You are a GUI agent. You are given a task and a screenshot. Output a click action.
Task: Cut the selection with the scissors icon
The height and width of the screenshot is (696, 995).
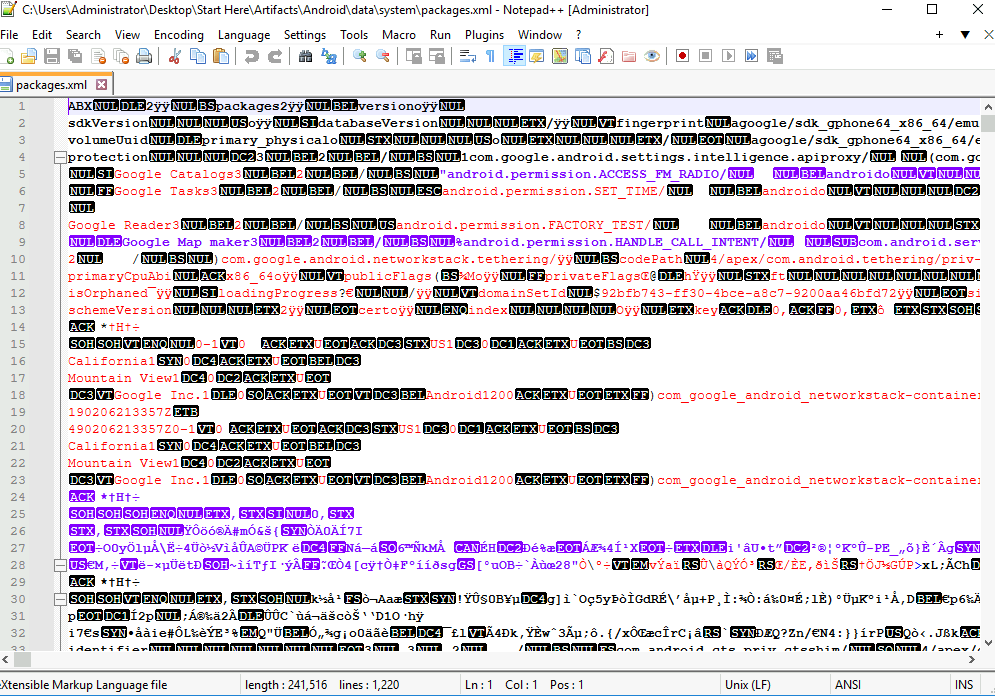click(175, 56)
